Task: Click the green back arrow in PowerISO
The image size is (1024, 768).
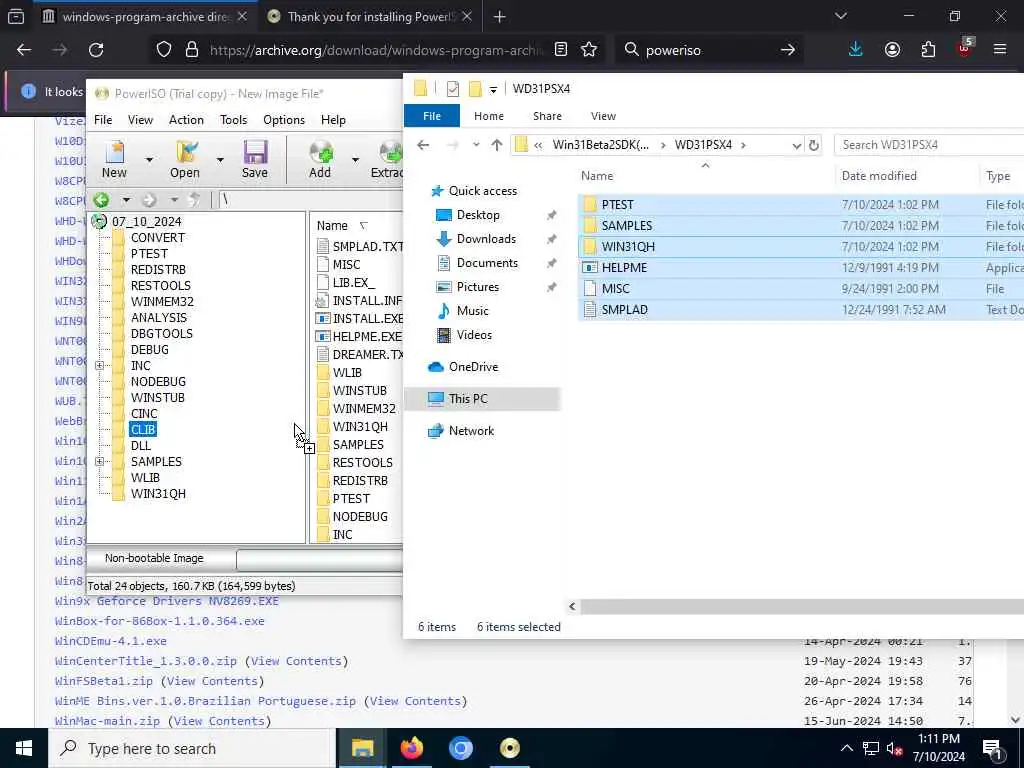Action: tap(101, 200)
